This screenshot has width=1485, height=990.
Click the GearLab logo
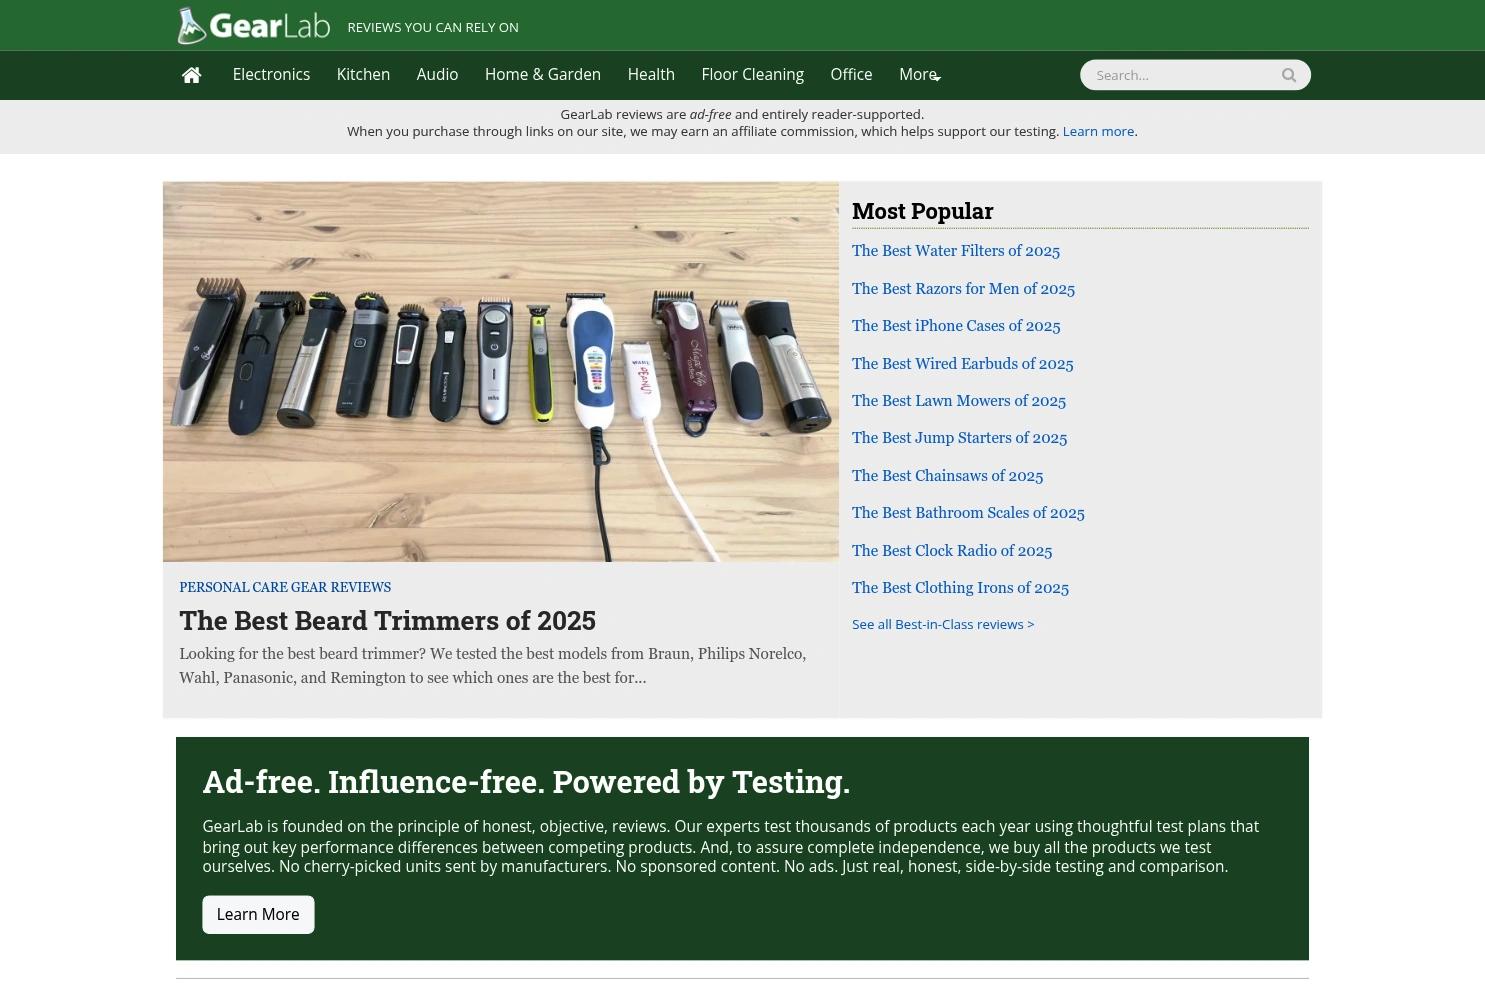point(253,25)
